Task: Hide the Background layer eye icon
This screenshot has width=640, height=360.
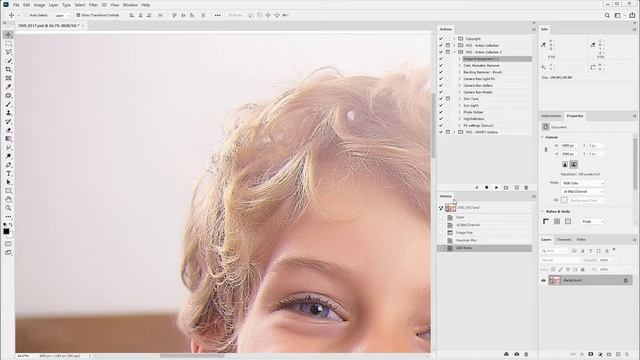Action: point(543,280)
